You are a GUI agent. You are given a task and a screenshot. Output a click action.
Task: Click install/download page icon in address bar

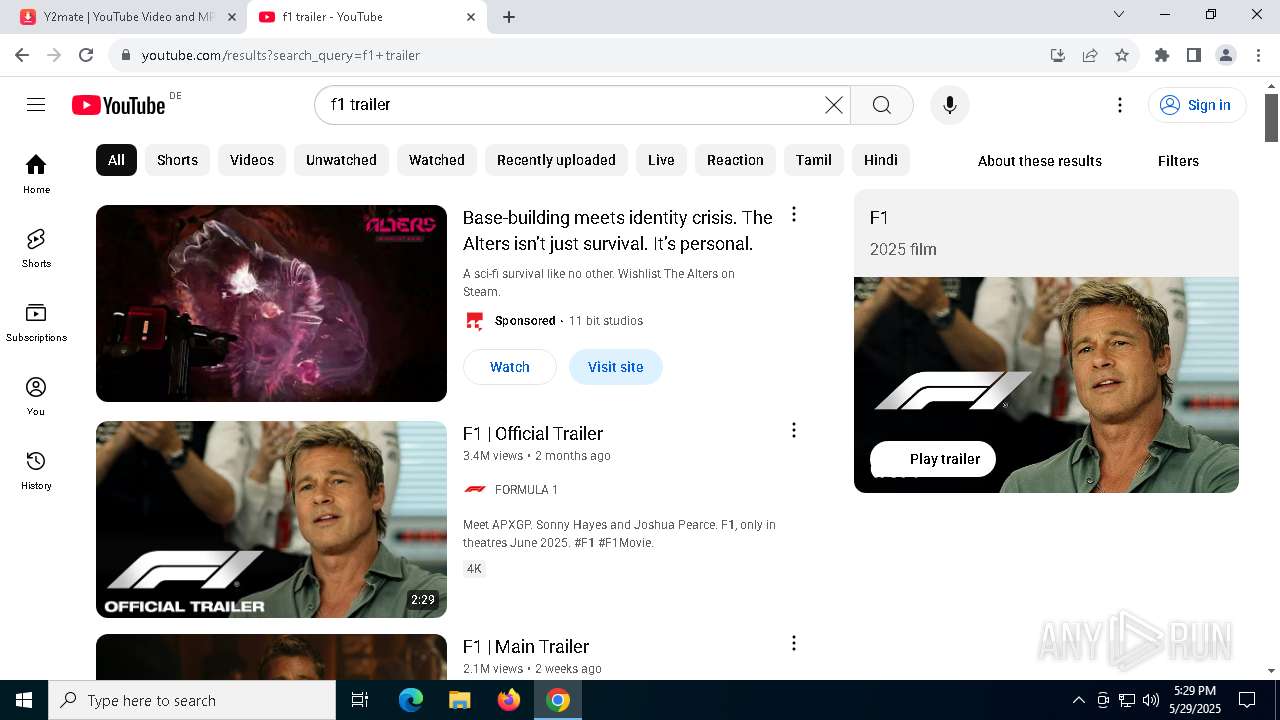(x=1058, y=55)
